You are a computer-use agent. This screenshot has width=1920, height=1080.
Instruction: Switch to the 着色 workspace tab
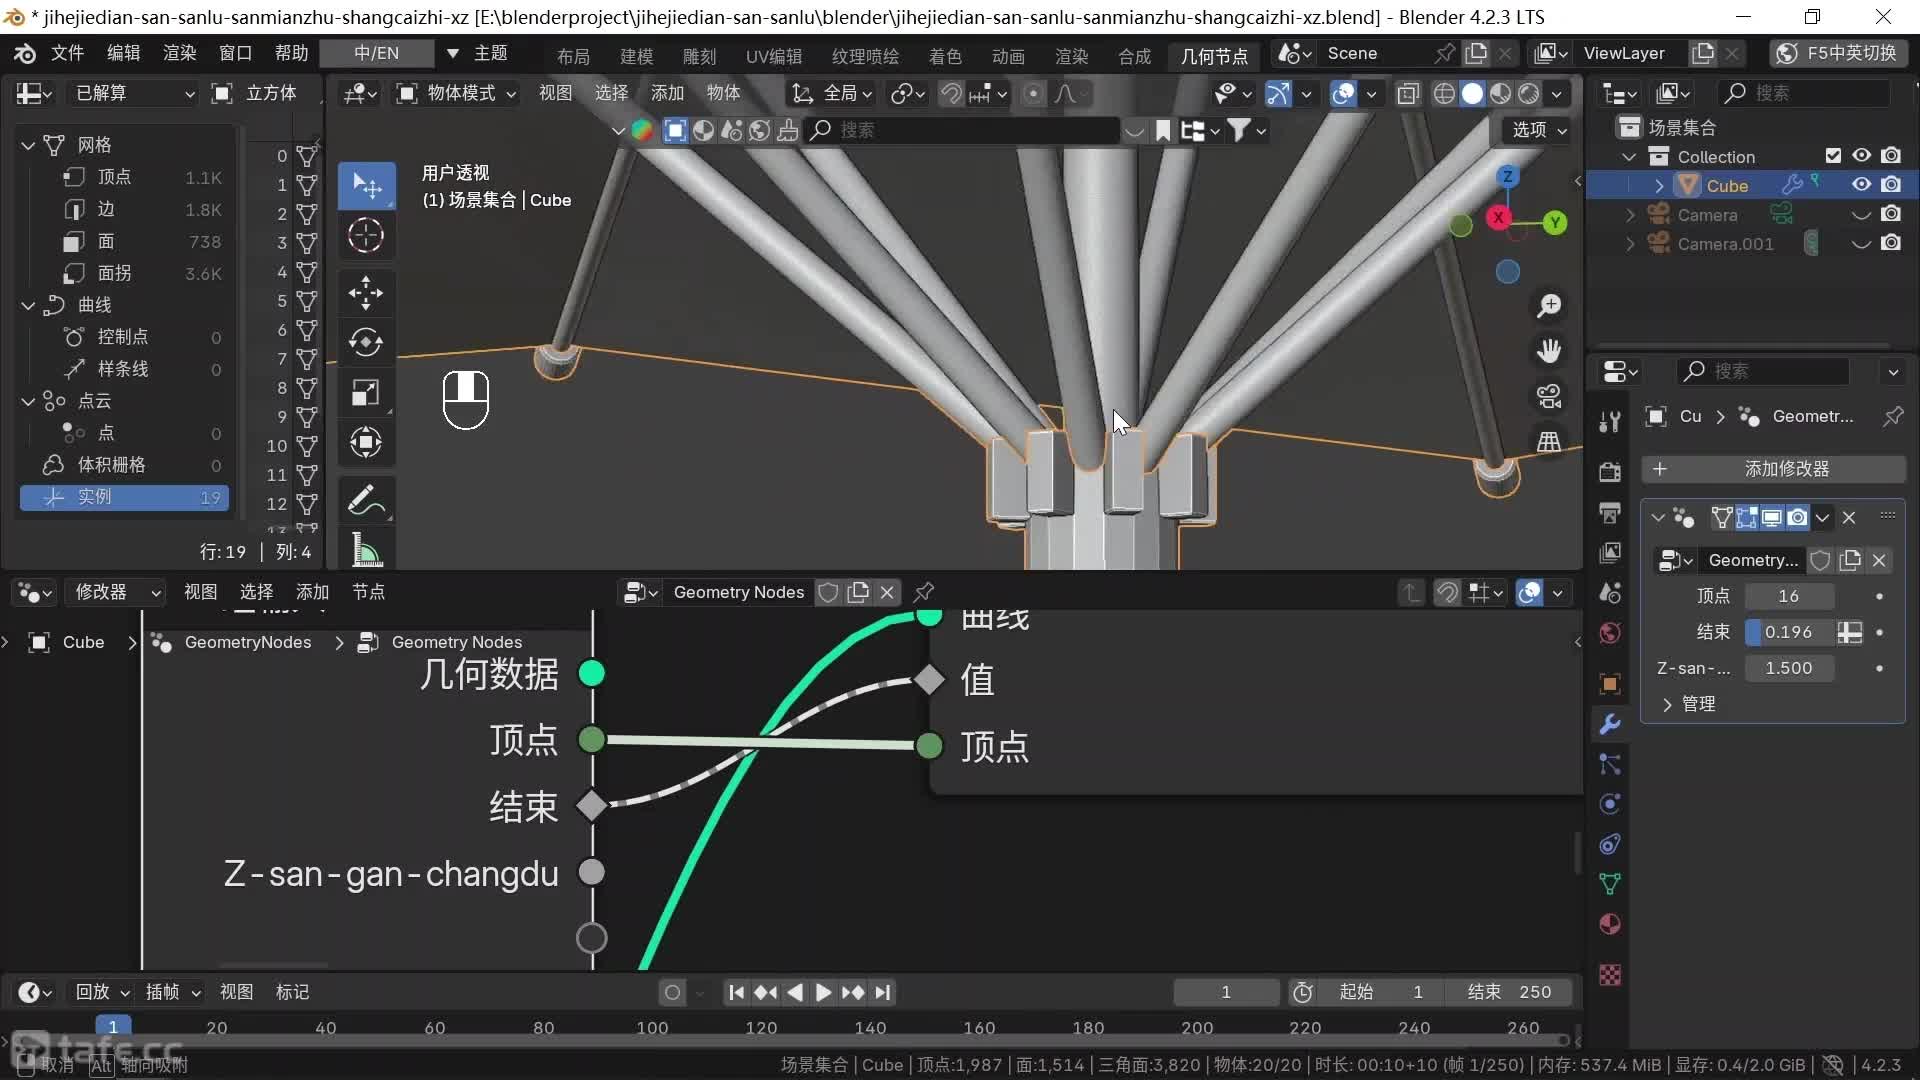pyautogui.click(x=944, y=56)
